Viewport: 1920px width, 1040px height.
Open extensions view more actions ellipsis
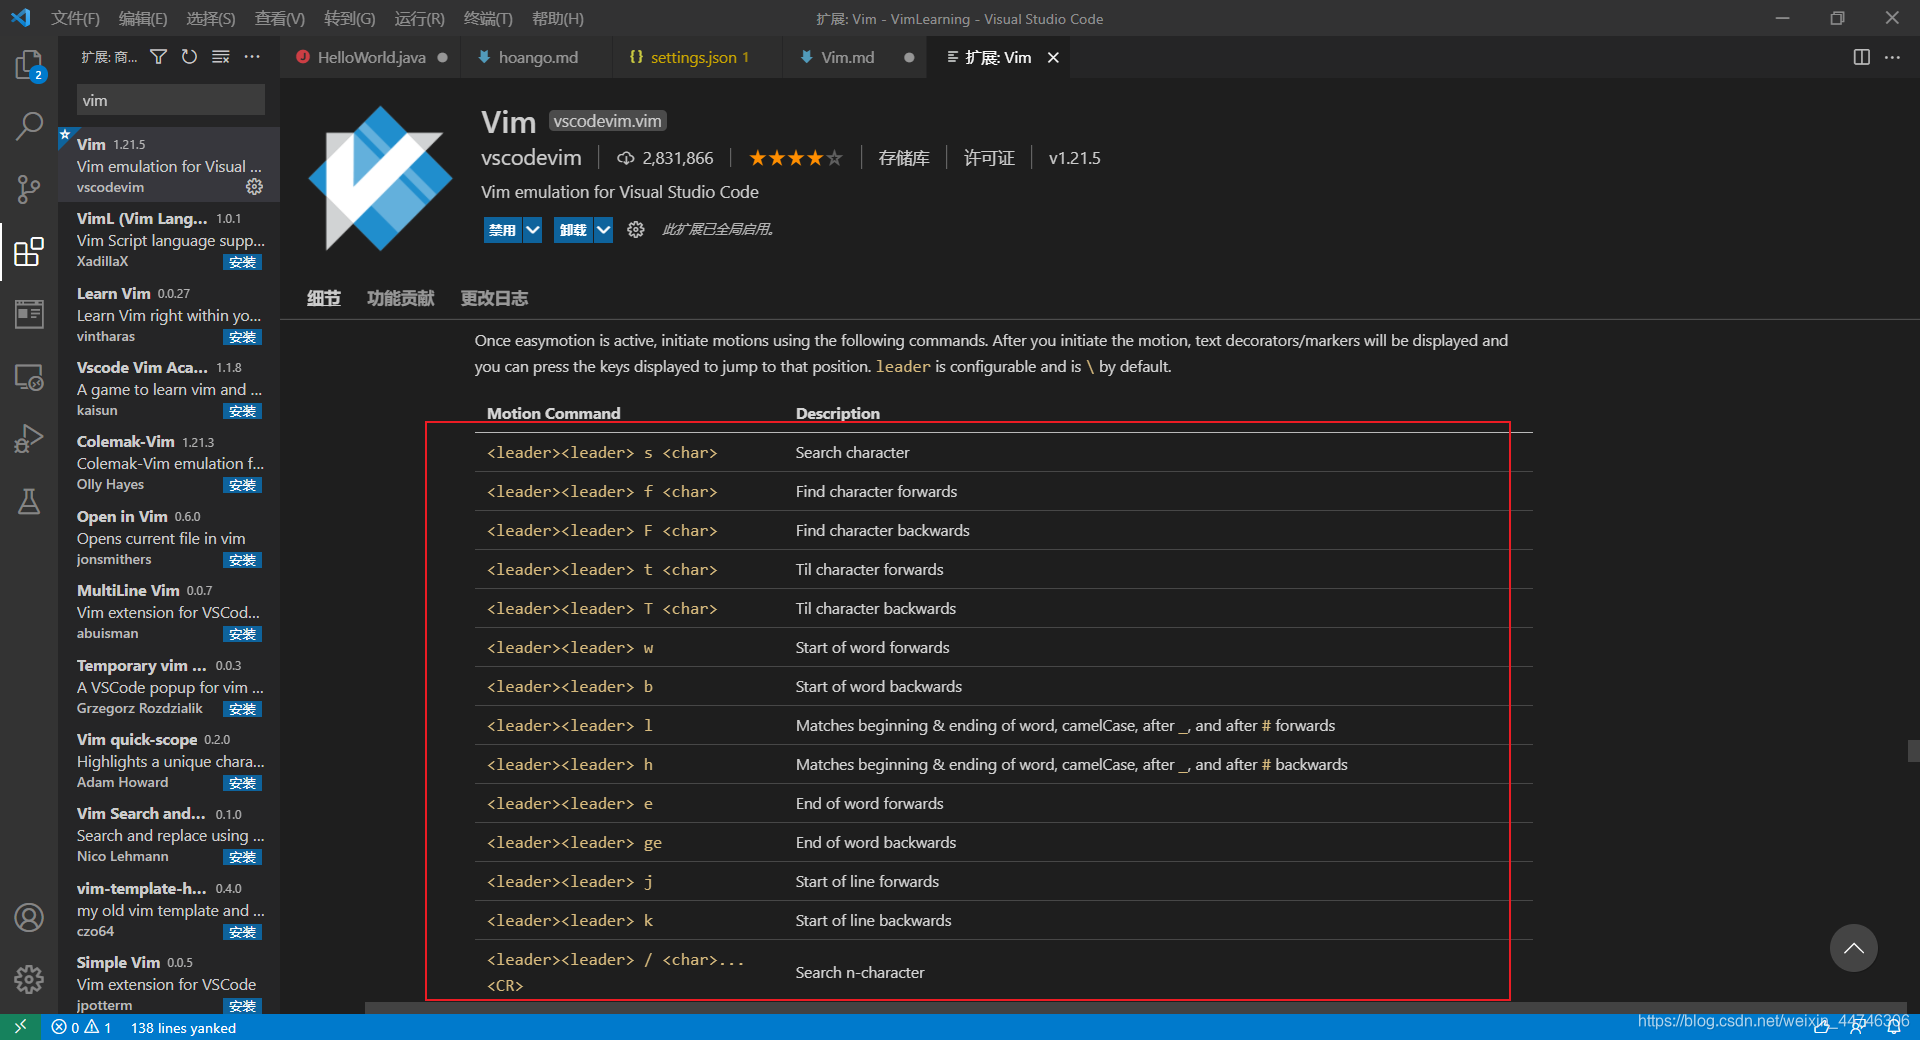[252, 57]
